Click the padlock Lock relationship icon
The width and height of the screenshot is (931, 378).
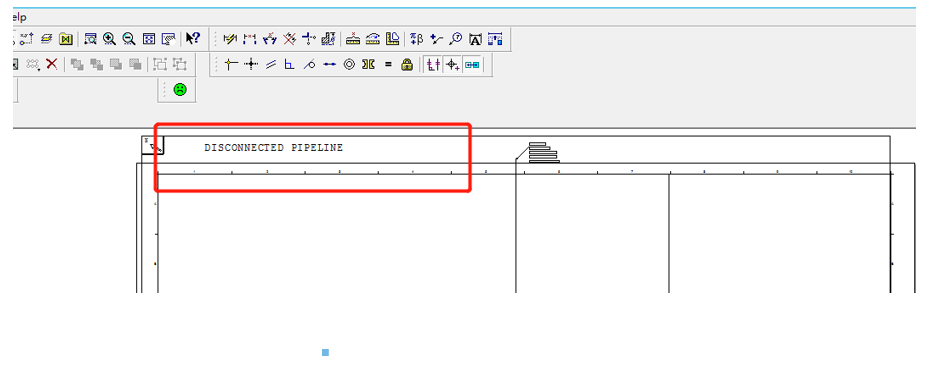[x=407, y=65]
